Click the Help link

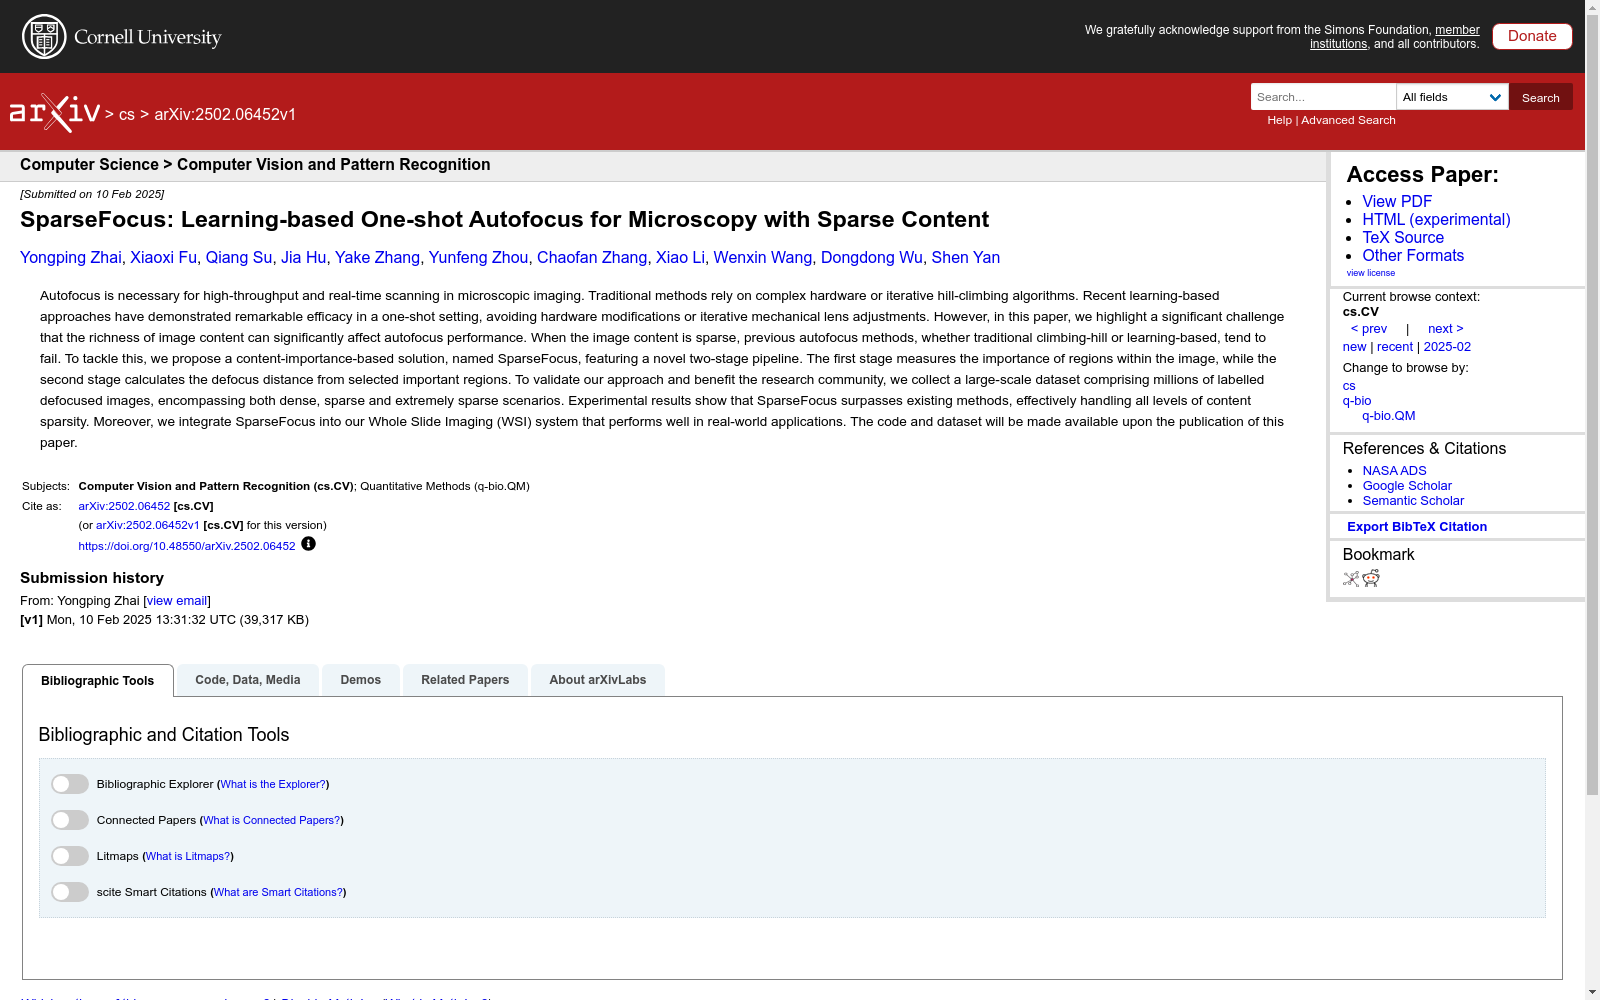point(1279,120)
